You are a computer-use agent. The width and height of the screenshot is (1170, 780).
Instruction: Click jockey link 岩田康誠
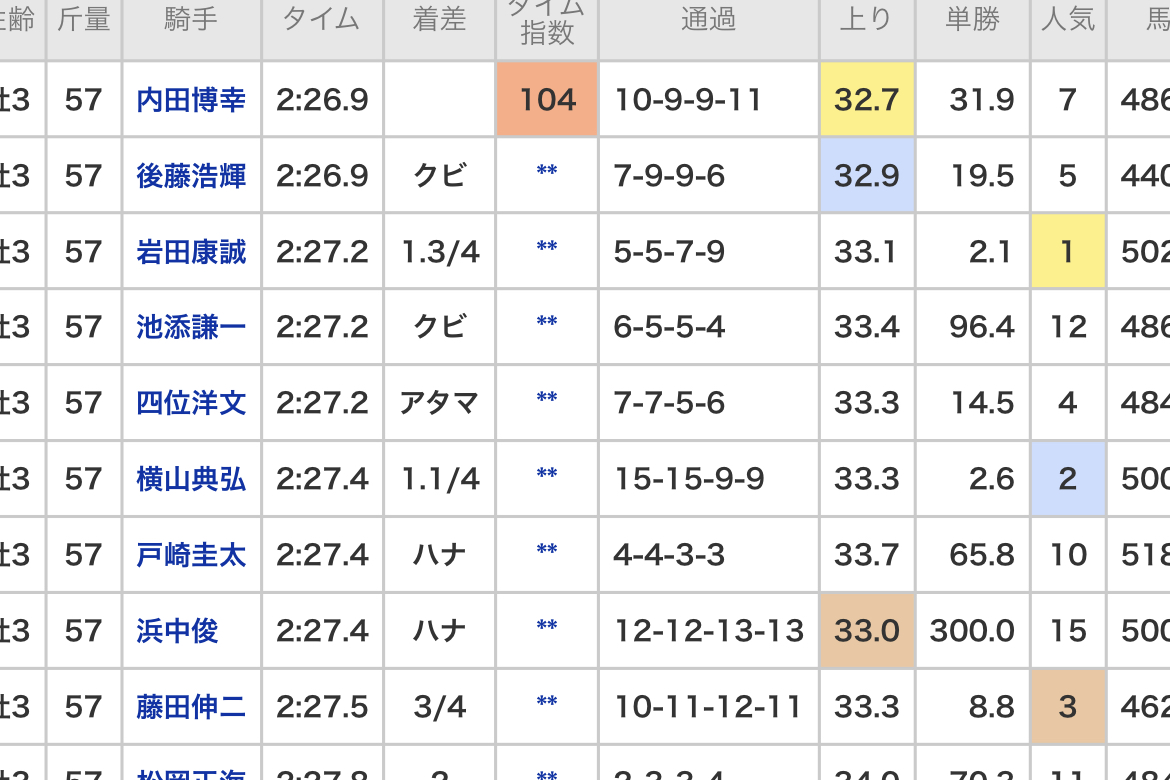[x=191, y=252]
